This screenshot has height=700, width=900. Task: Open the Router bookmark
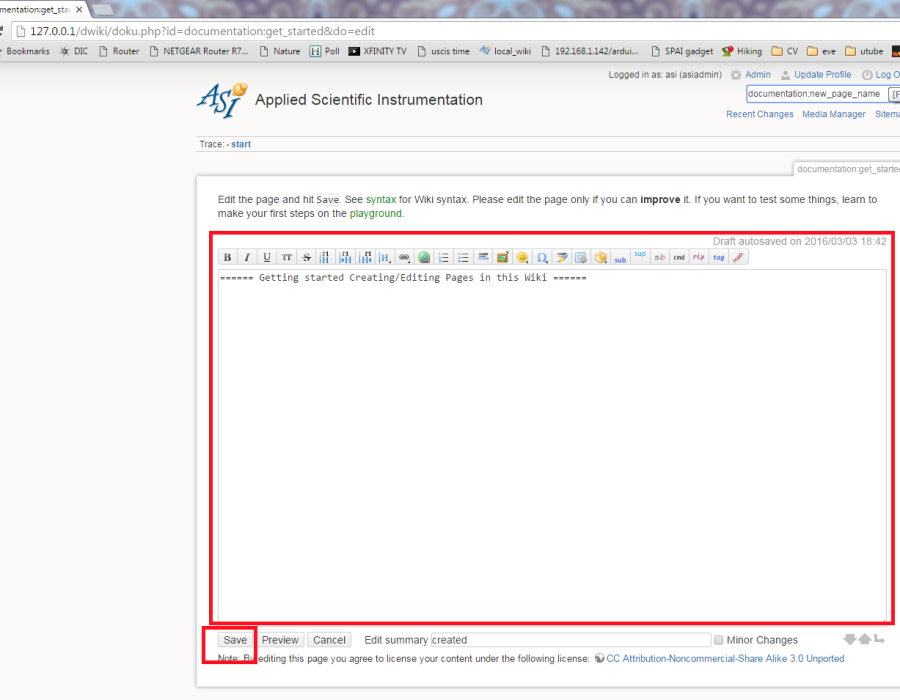[x=119, y=51]
